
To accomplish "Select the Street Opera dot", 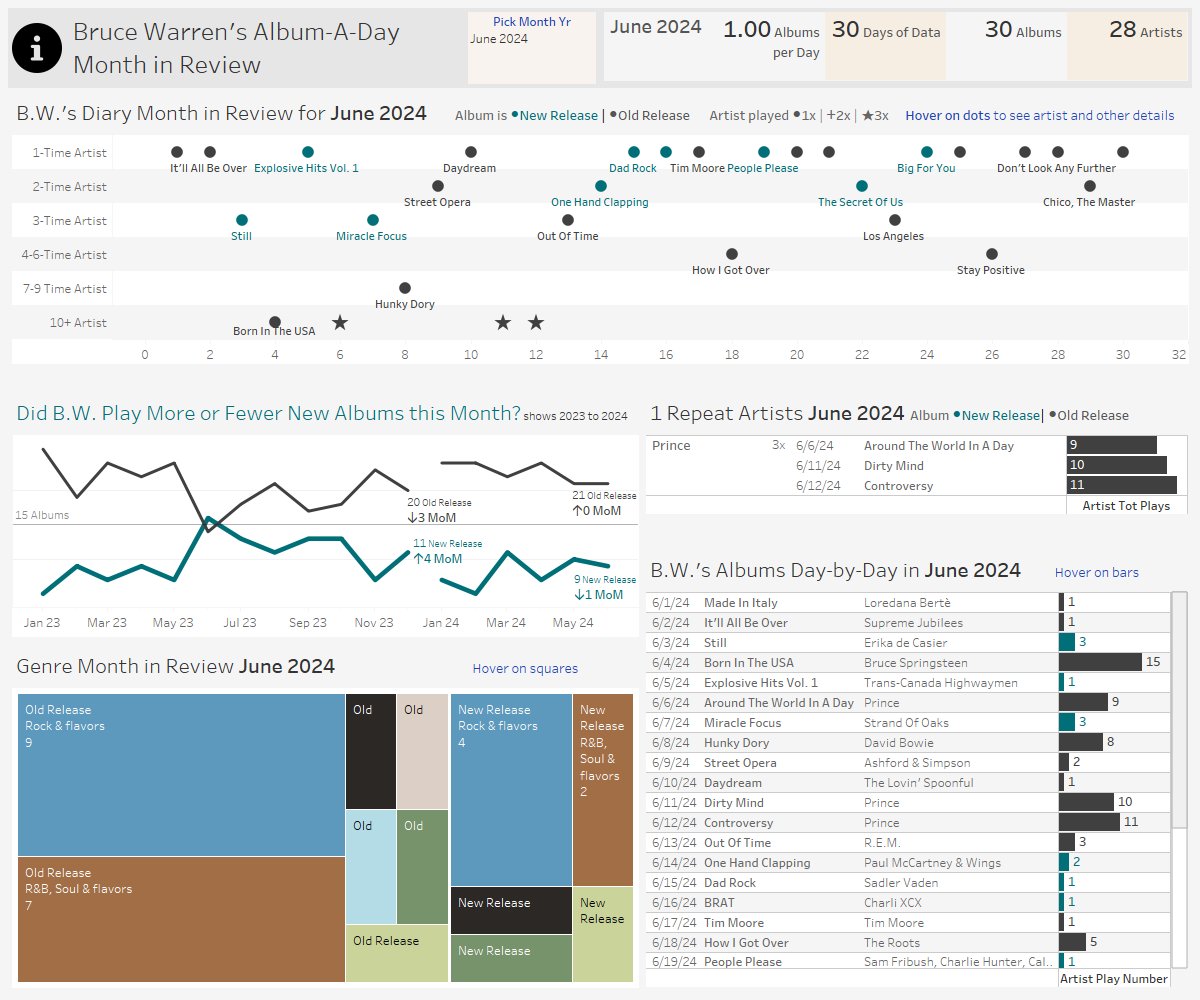I will coord(438,186).
